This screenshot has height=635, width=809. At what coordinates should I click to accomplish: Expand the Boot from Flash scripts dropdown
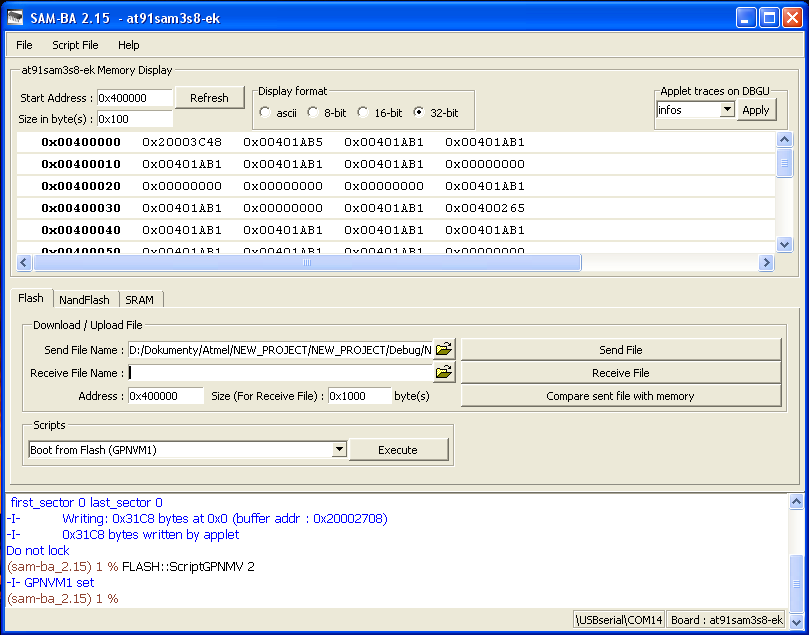339,449
